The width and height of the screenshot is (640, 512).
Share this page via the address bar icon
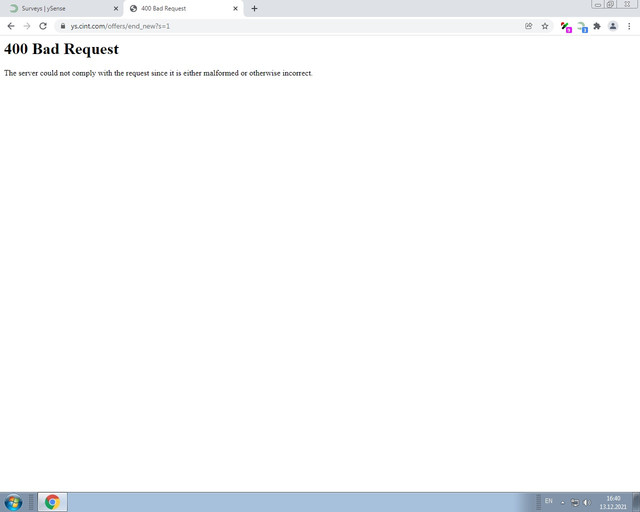coord(529,26)
